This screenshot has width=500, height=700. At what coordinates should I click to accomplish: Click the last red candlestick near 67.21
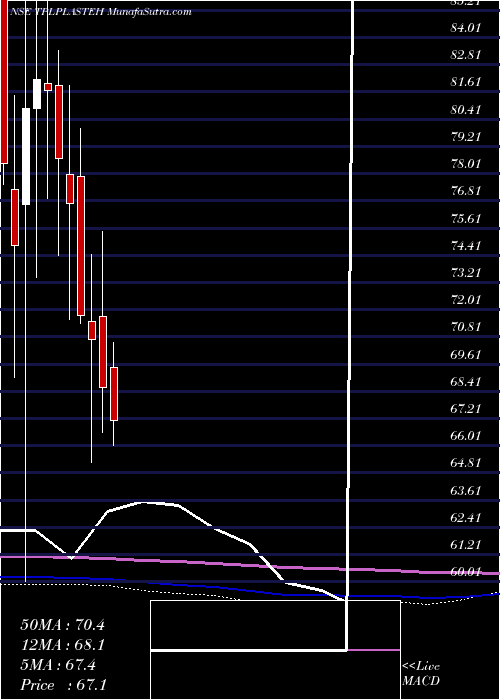click(x=114, y=394)
